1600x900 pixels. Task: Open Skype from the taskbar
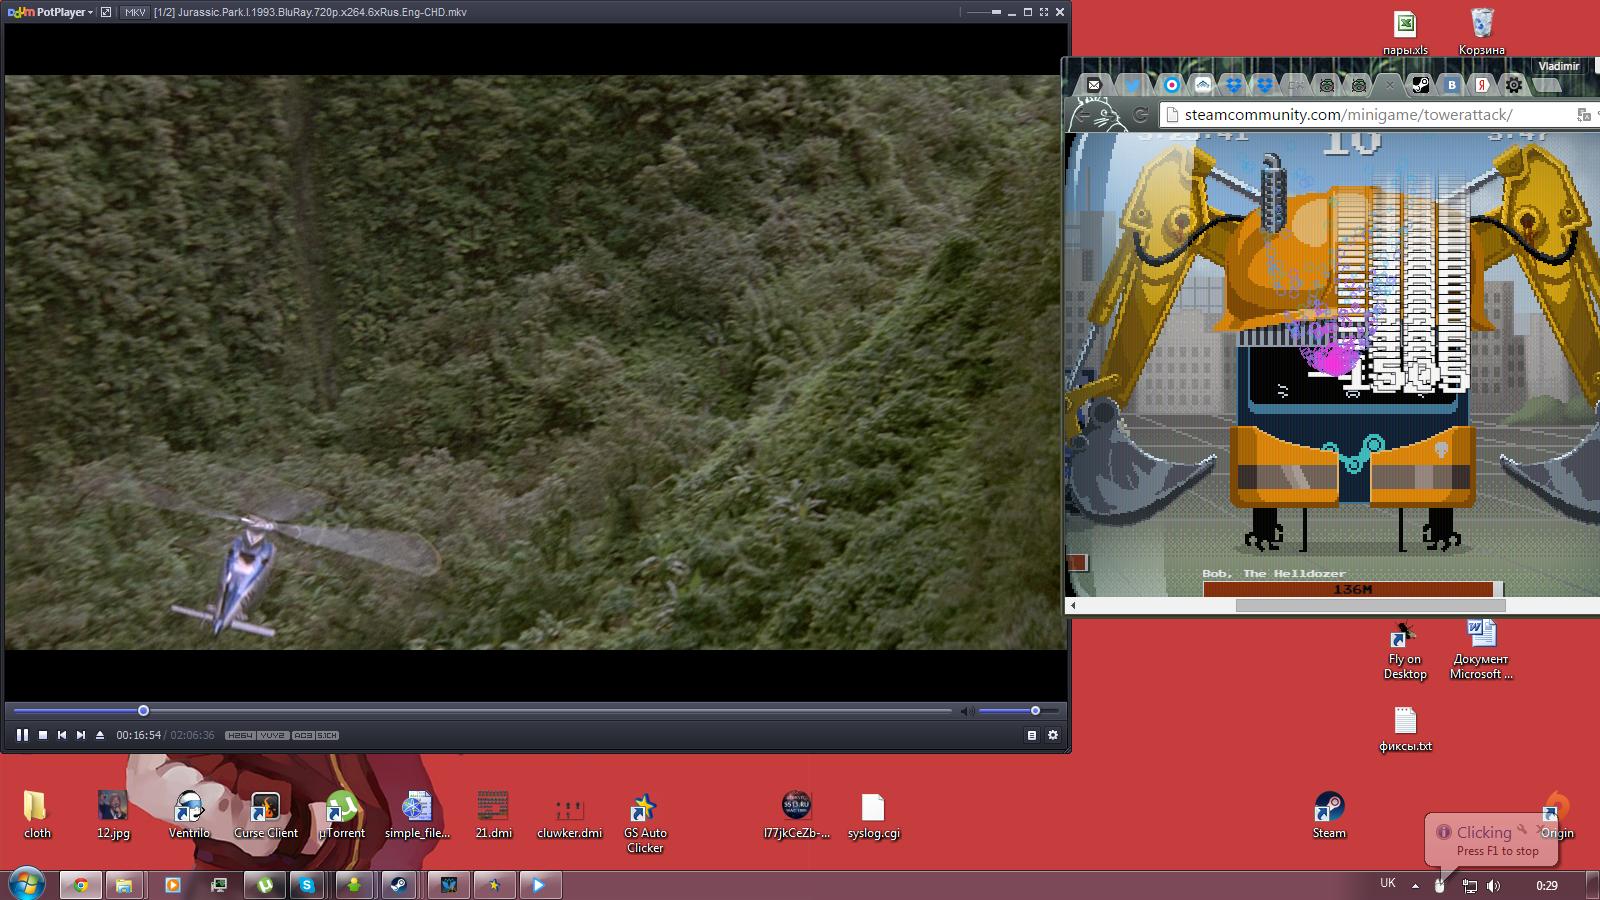pos(307,885)
